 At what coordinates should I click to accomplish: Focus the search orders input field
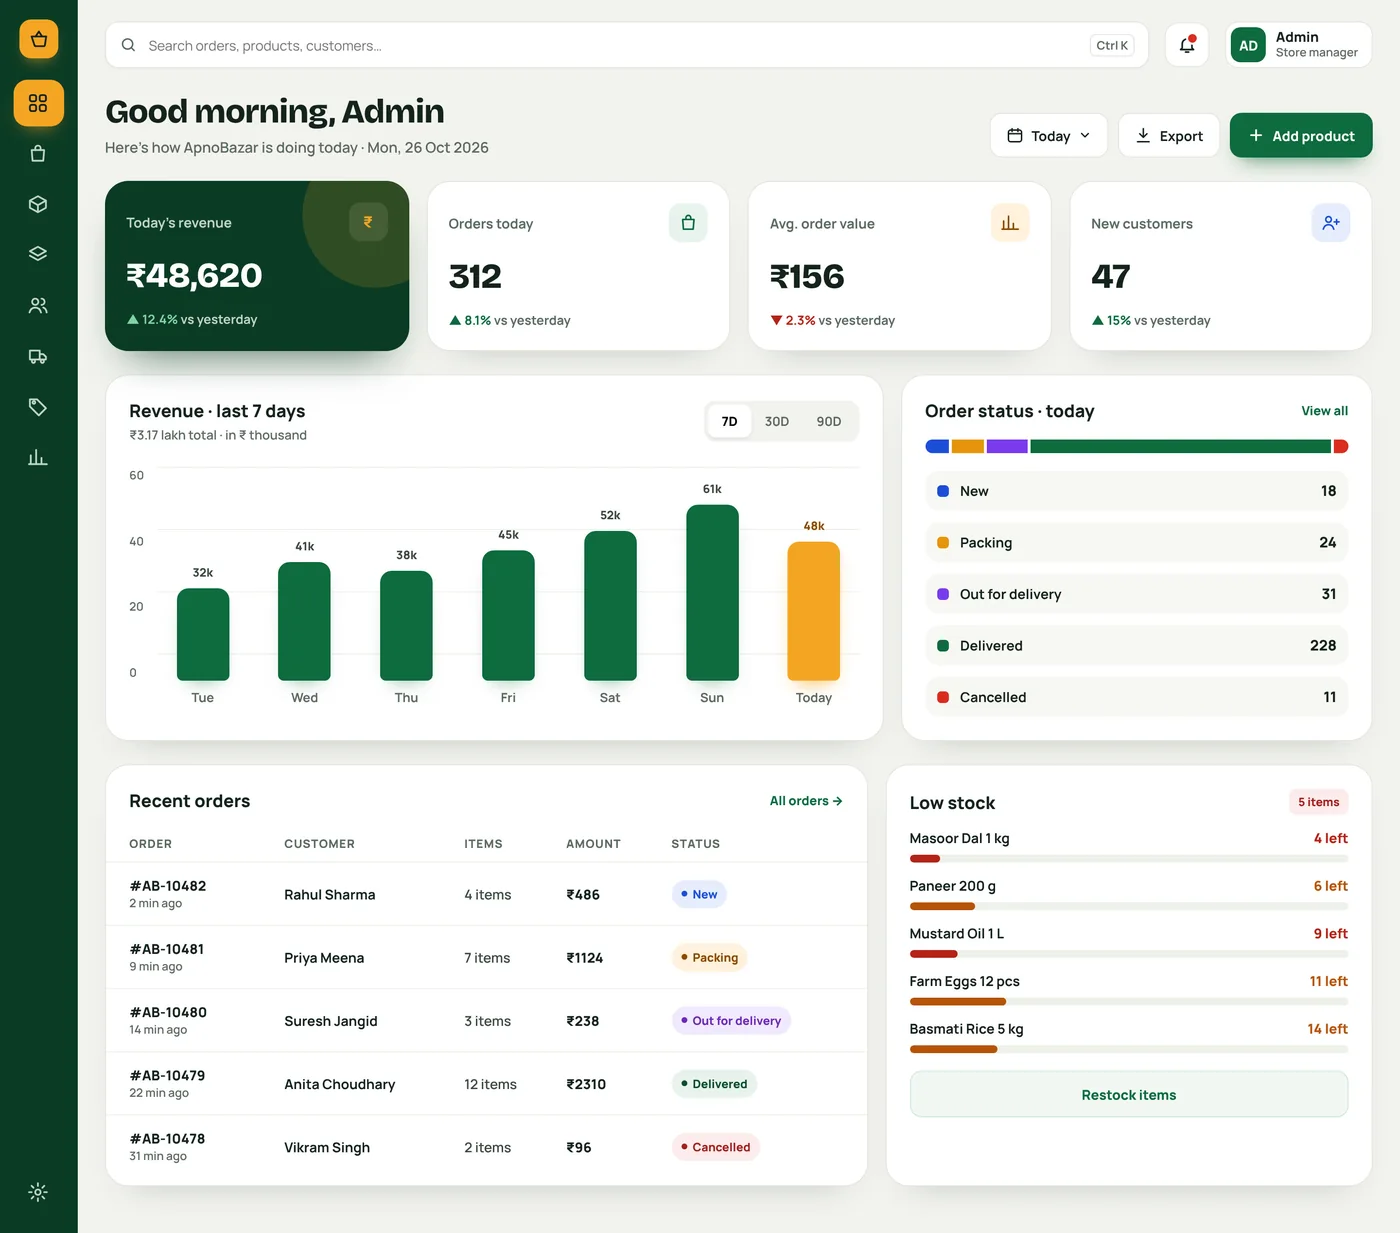[x=627, y=45]
